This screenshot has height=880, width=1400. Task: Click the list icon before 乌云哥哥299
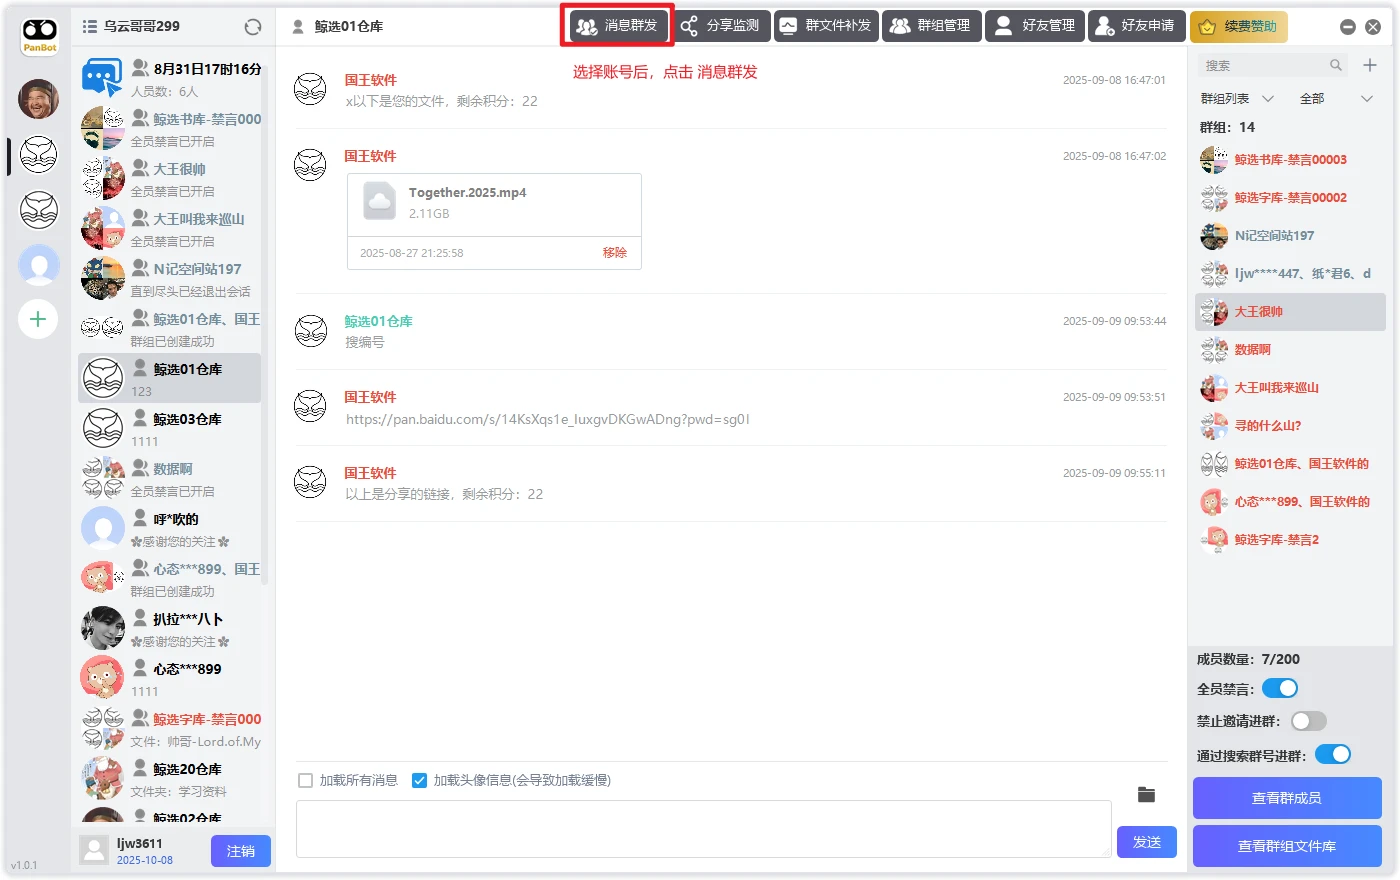coord(90,27)
